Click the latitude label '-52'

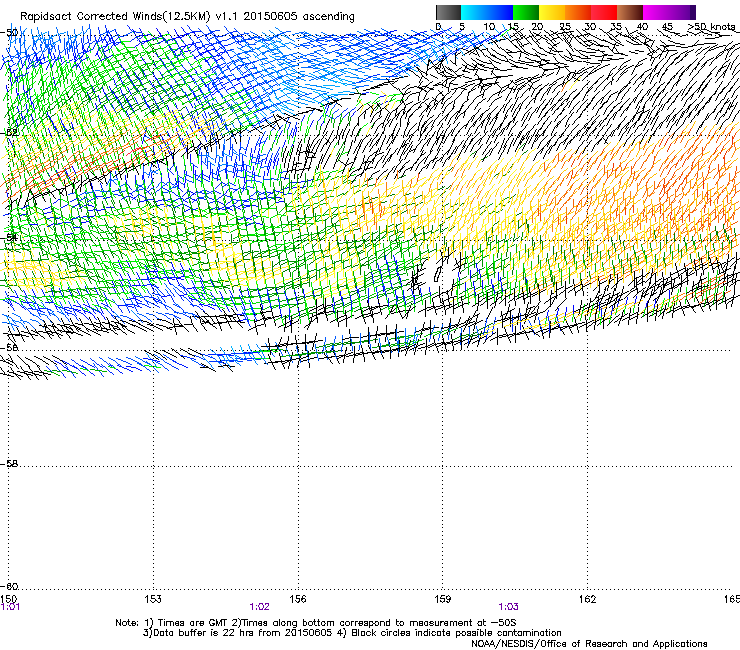[x=9, y=133]
